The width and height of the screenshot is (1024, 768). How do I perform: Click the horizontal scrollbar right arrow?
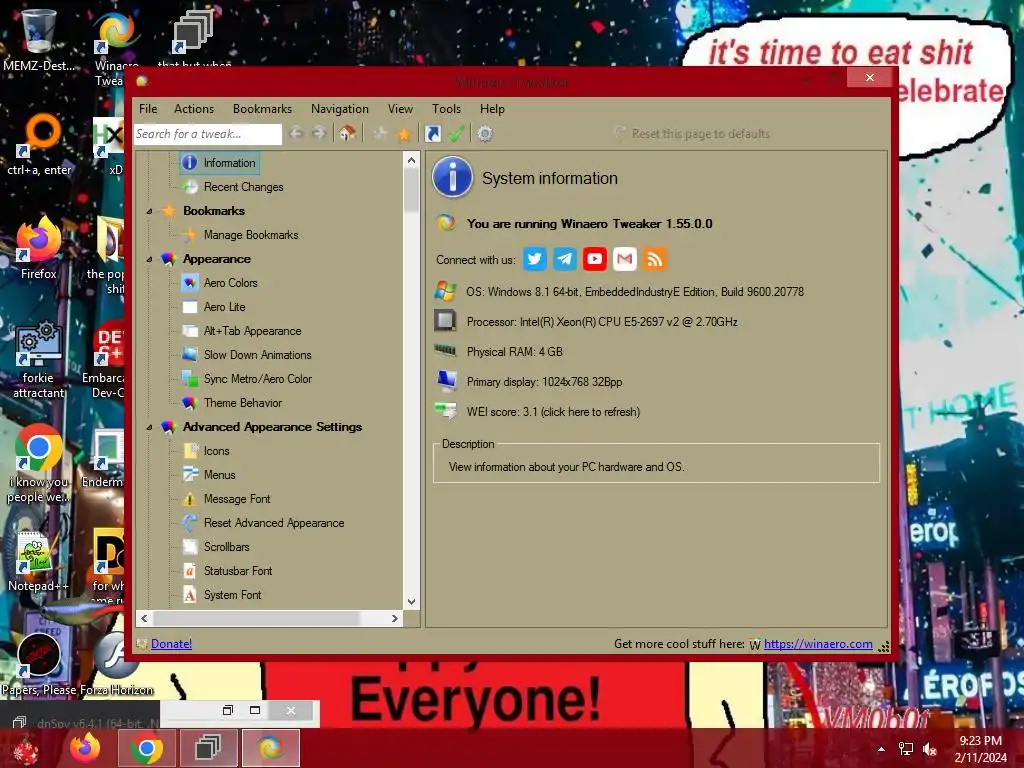pos(394,618)
